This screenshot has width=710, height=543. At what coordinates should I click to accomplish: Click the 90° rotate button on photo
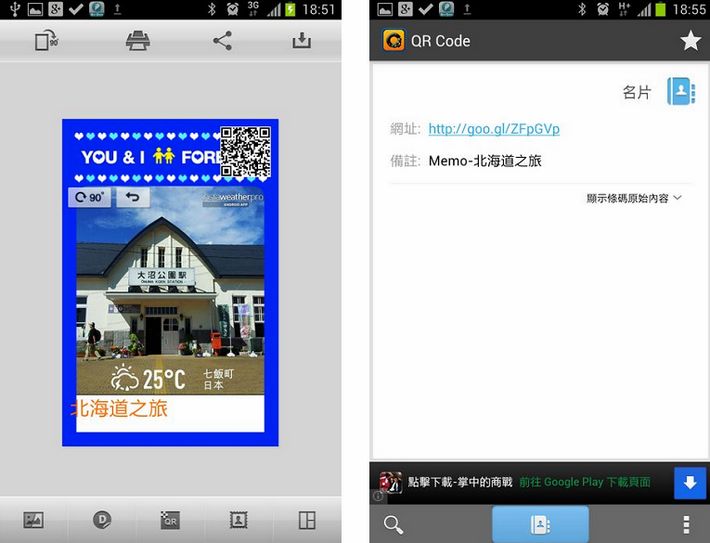coord(89,197)
